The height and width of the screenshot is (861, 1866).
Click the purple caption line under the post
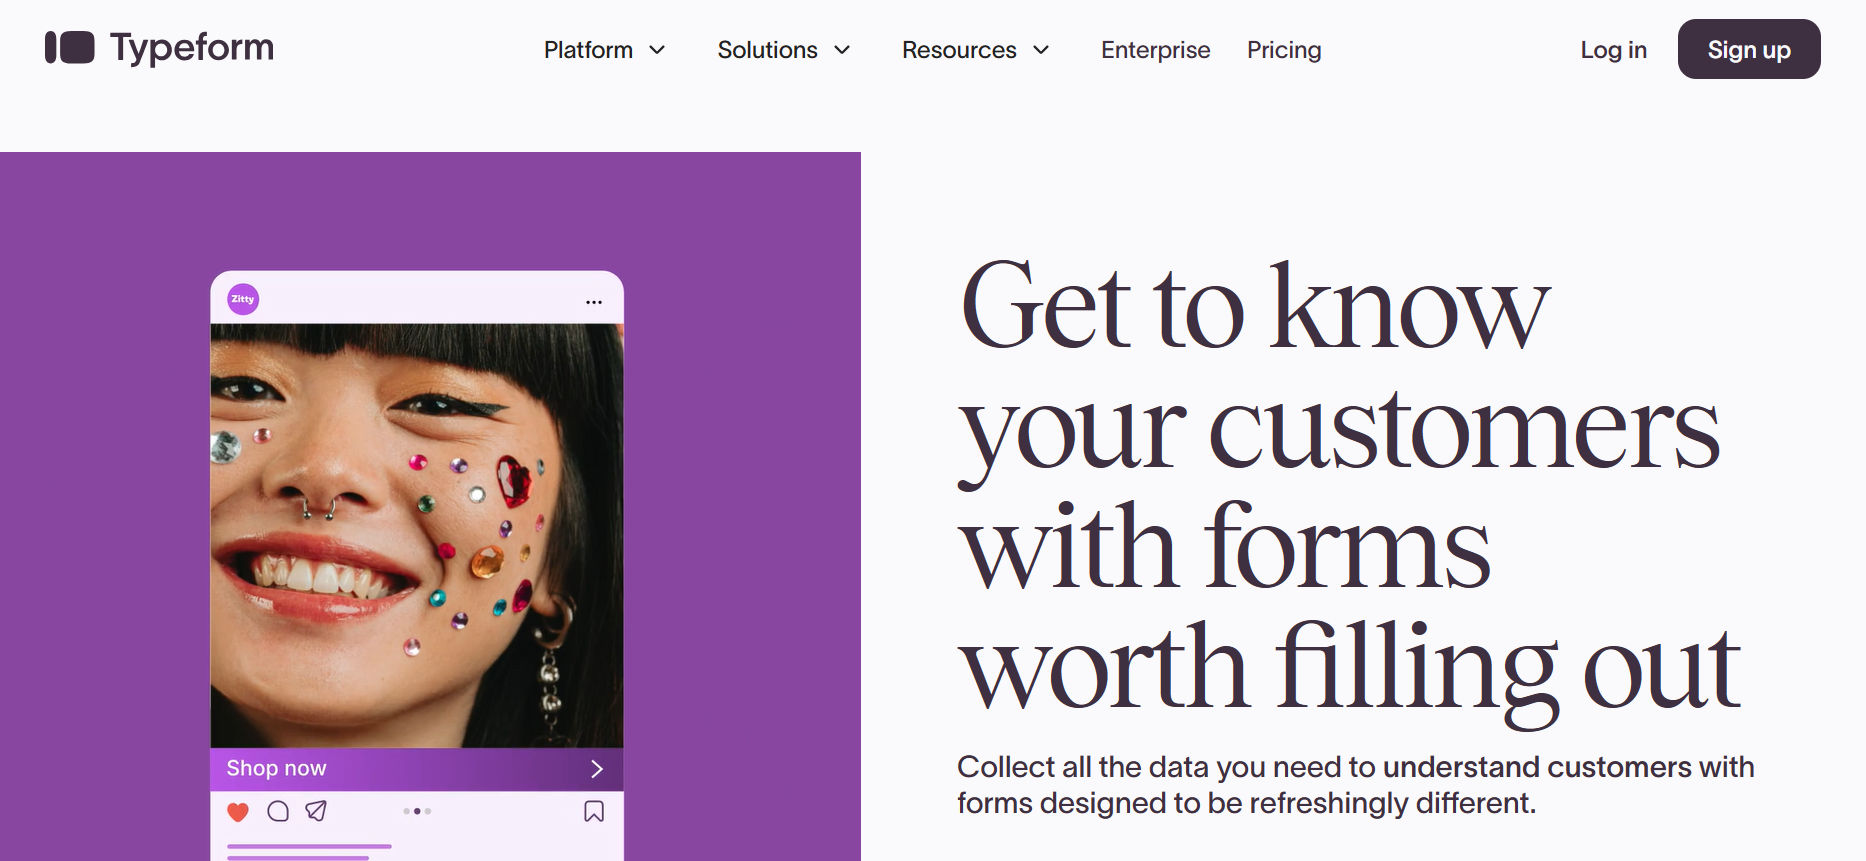(x=308, y=845)
